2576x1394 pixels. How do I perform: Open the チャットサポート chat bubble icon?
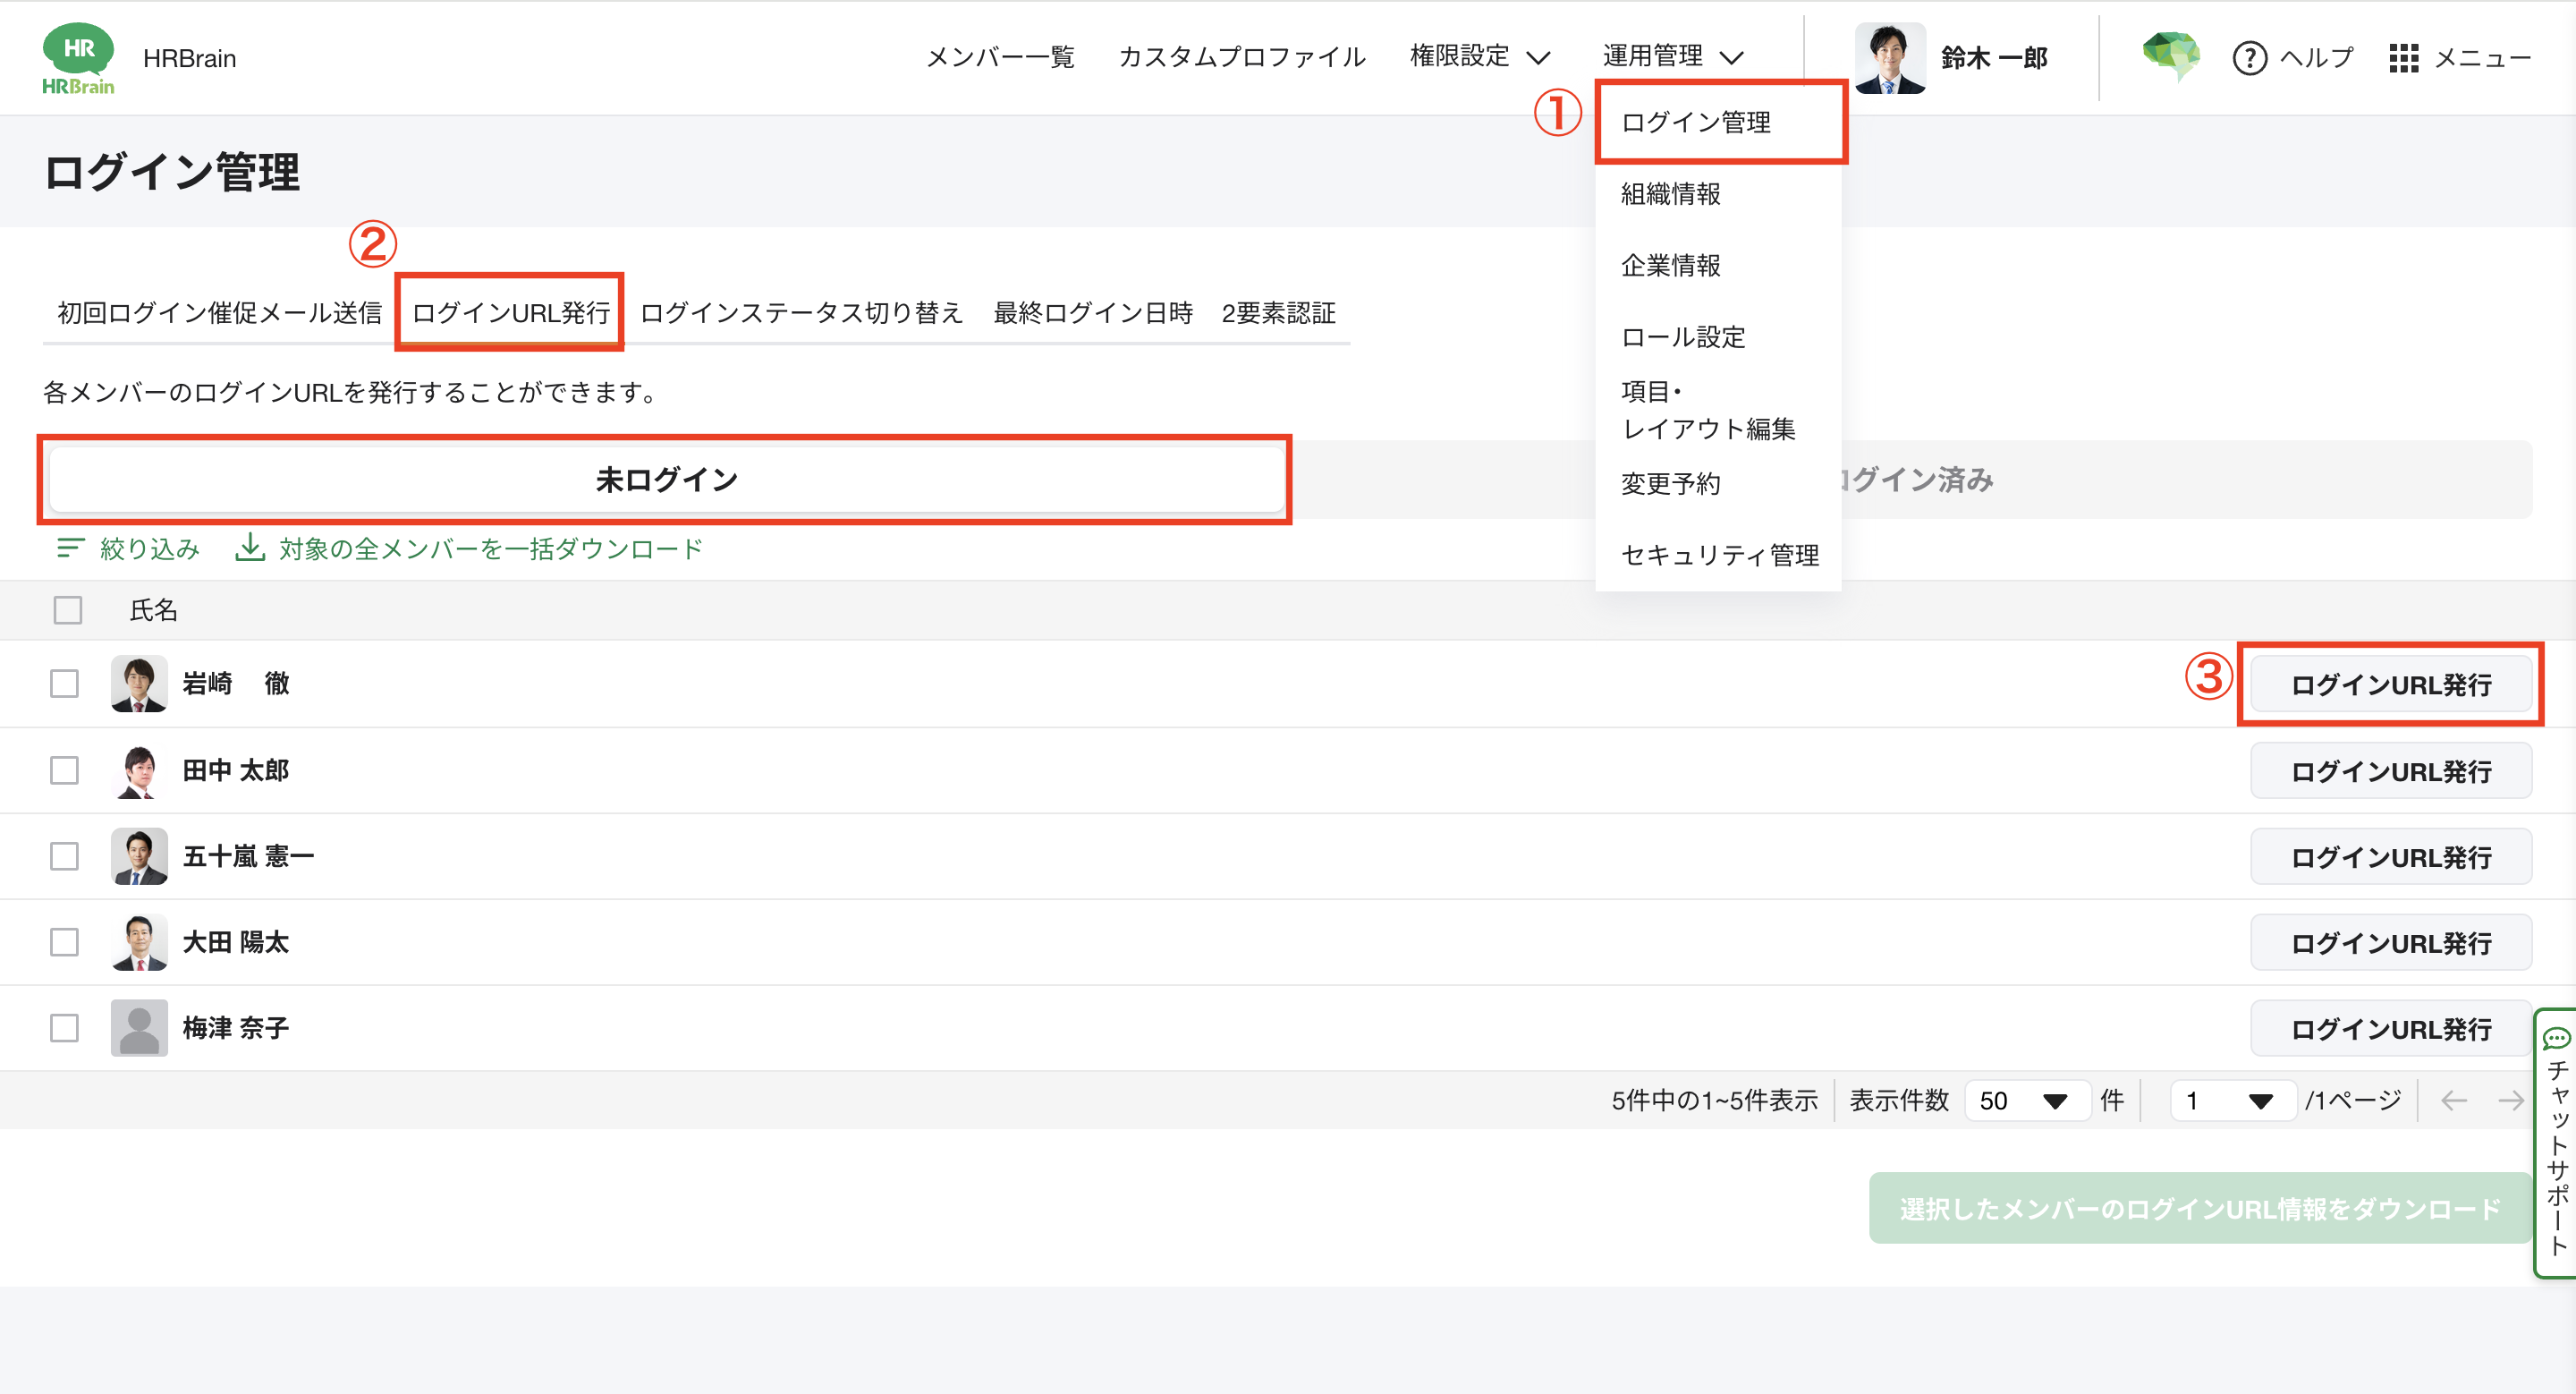click(x=2556, y=1038)
